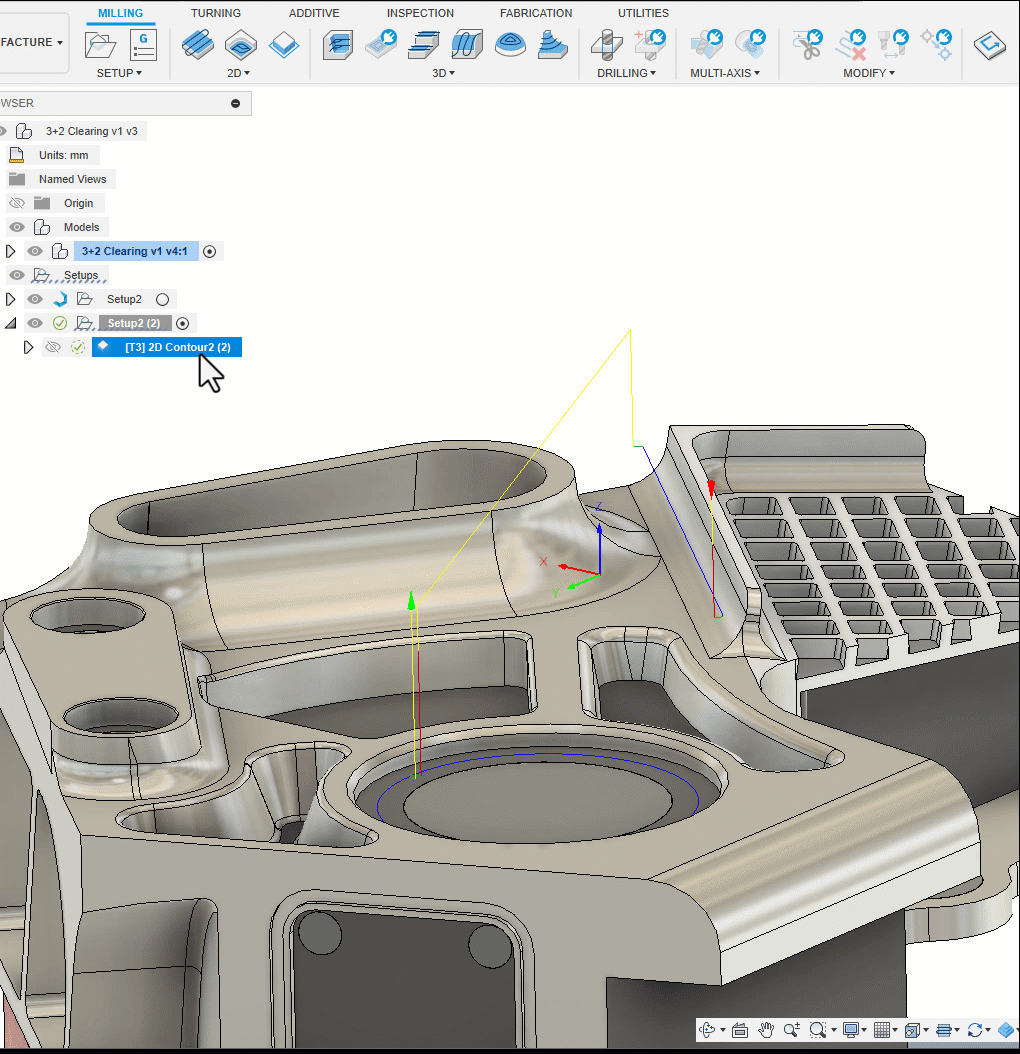Open the Manufacture workspace switcher button
The image size is (1020, 1054).
(32, 43)
